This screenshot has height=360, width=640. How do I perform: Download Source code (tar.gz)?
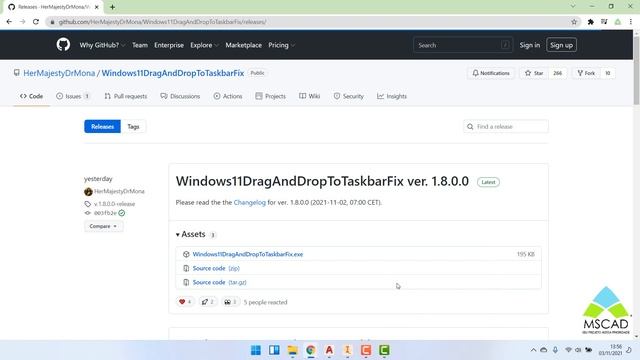point(220,282)
